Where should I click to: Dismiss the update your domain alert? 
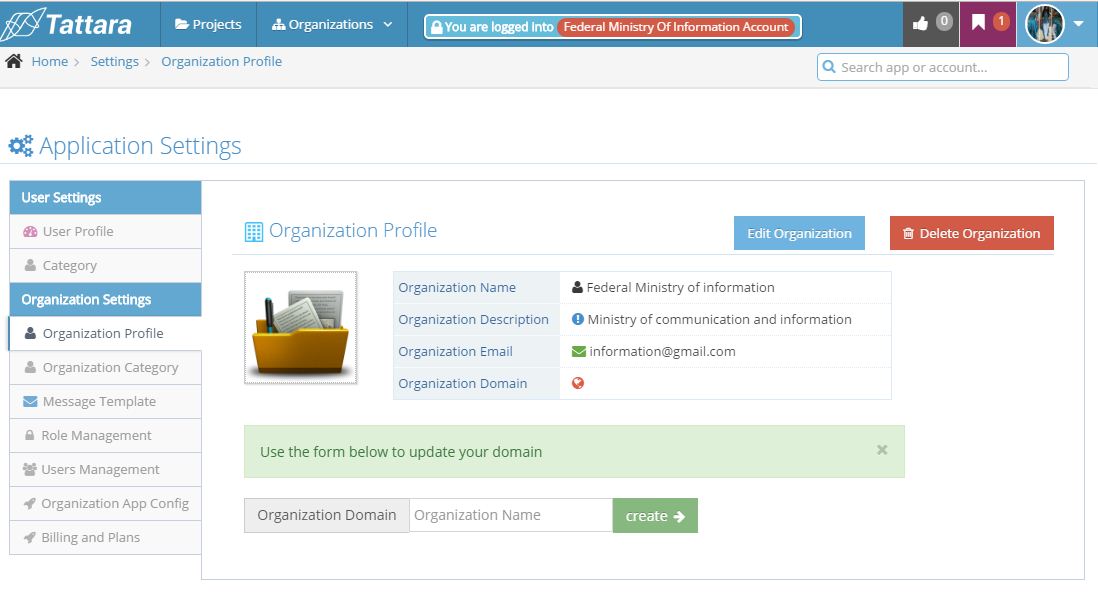[x=882, y=450]
